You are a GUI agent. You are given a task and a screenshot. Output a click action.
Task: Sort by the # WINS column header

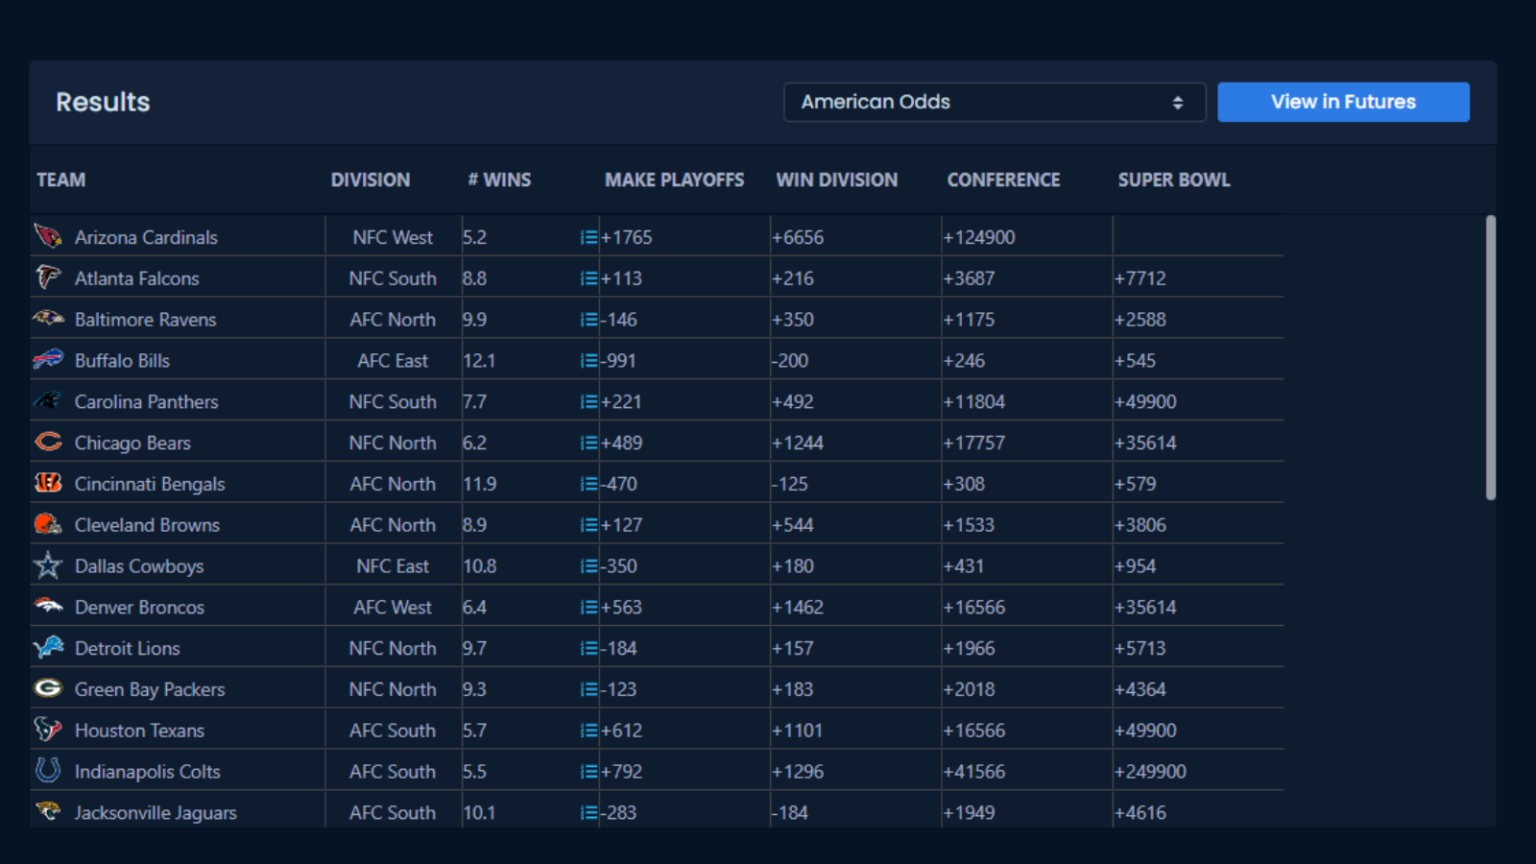coord(499,180)
